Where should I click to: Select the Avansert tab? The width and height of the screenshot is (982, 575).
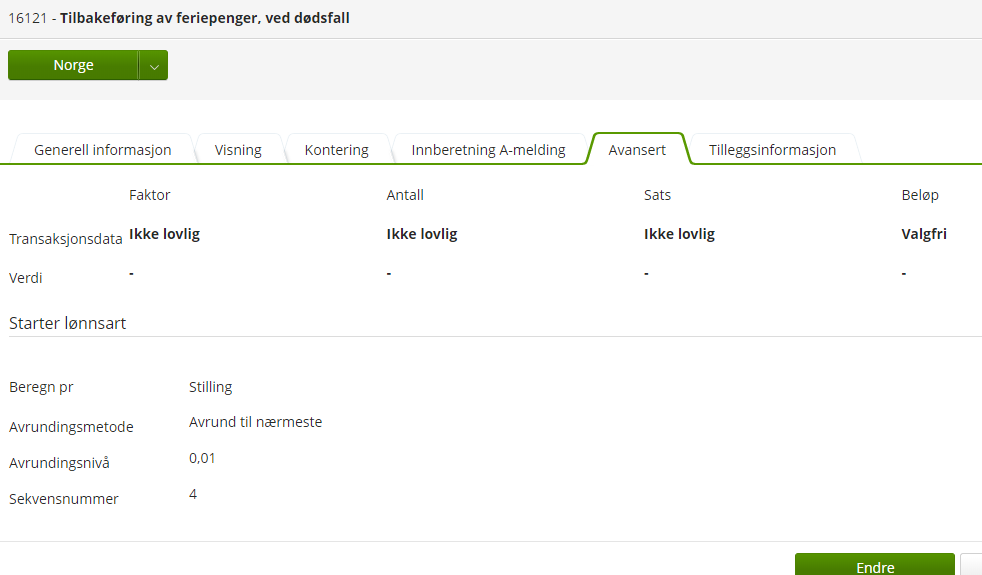tap(637, 150)
